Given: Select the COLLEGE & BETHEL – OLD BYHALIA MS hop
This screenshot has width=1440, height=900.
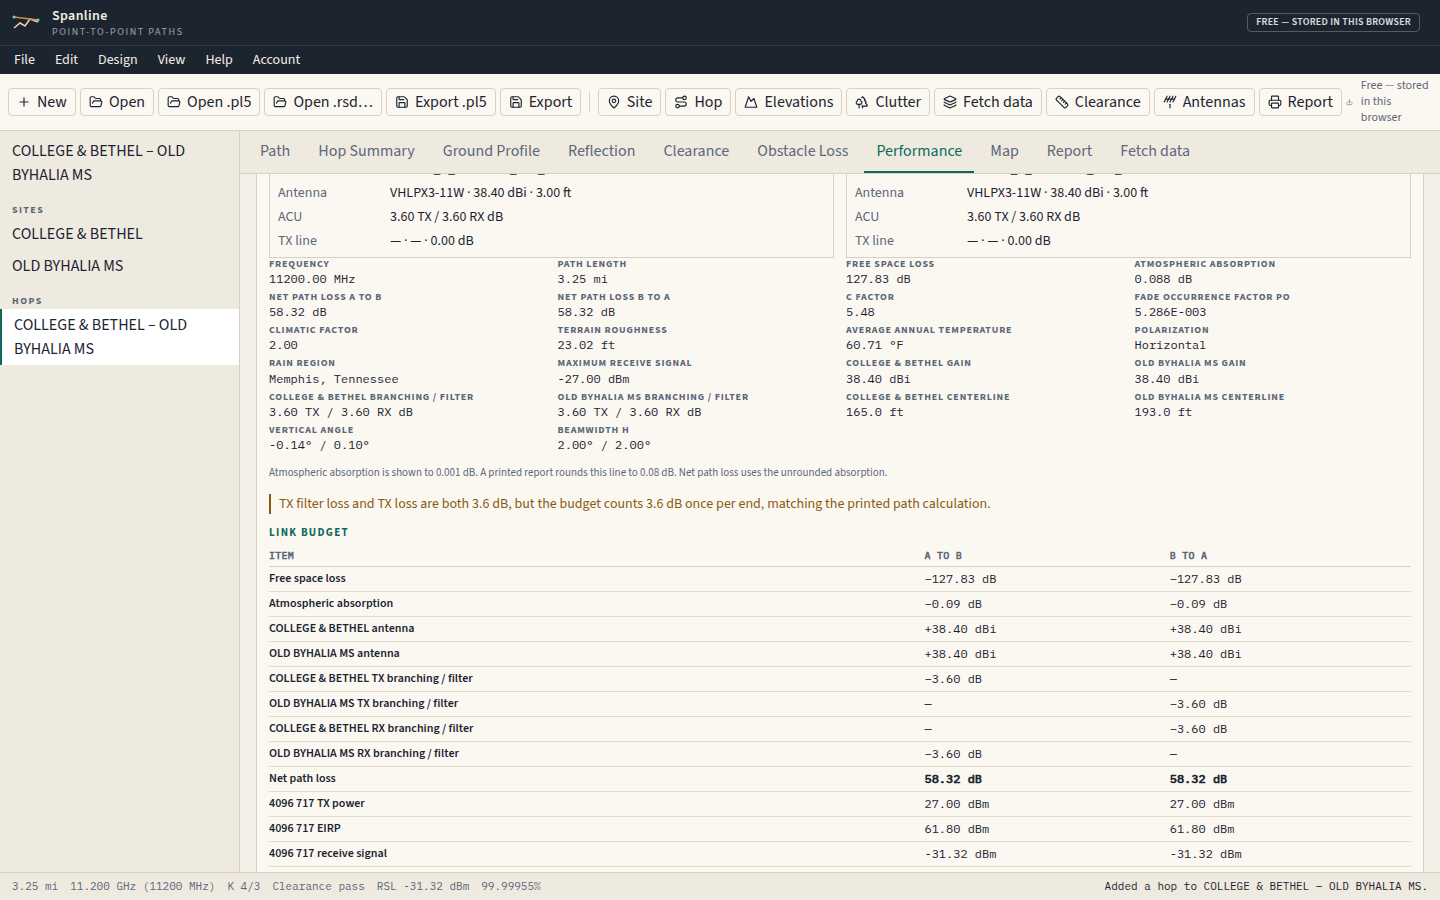Looking at the screenshot, I should tap(120, 337).
